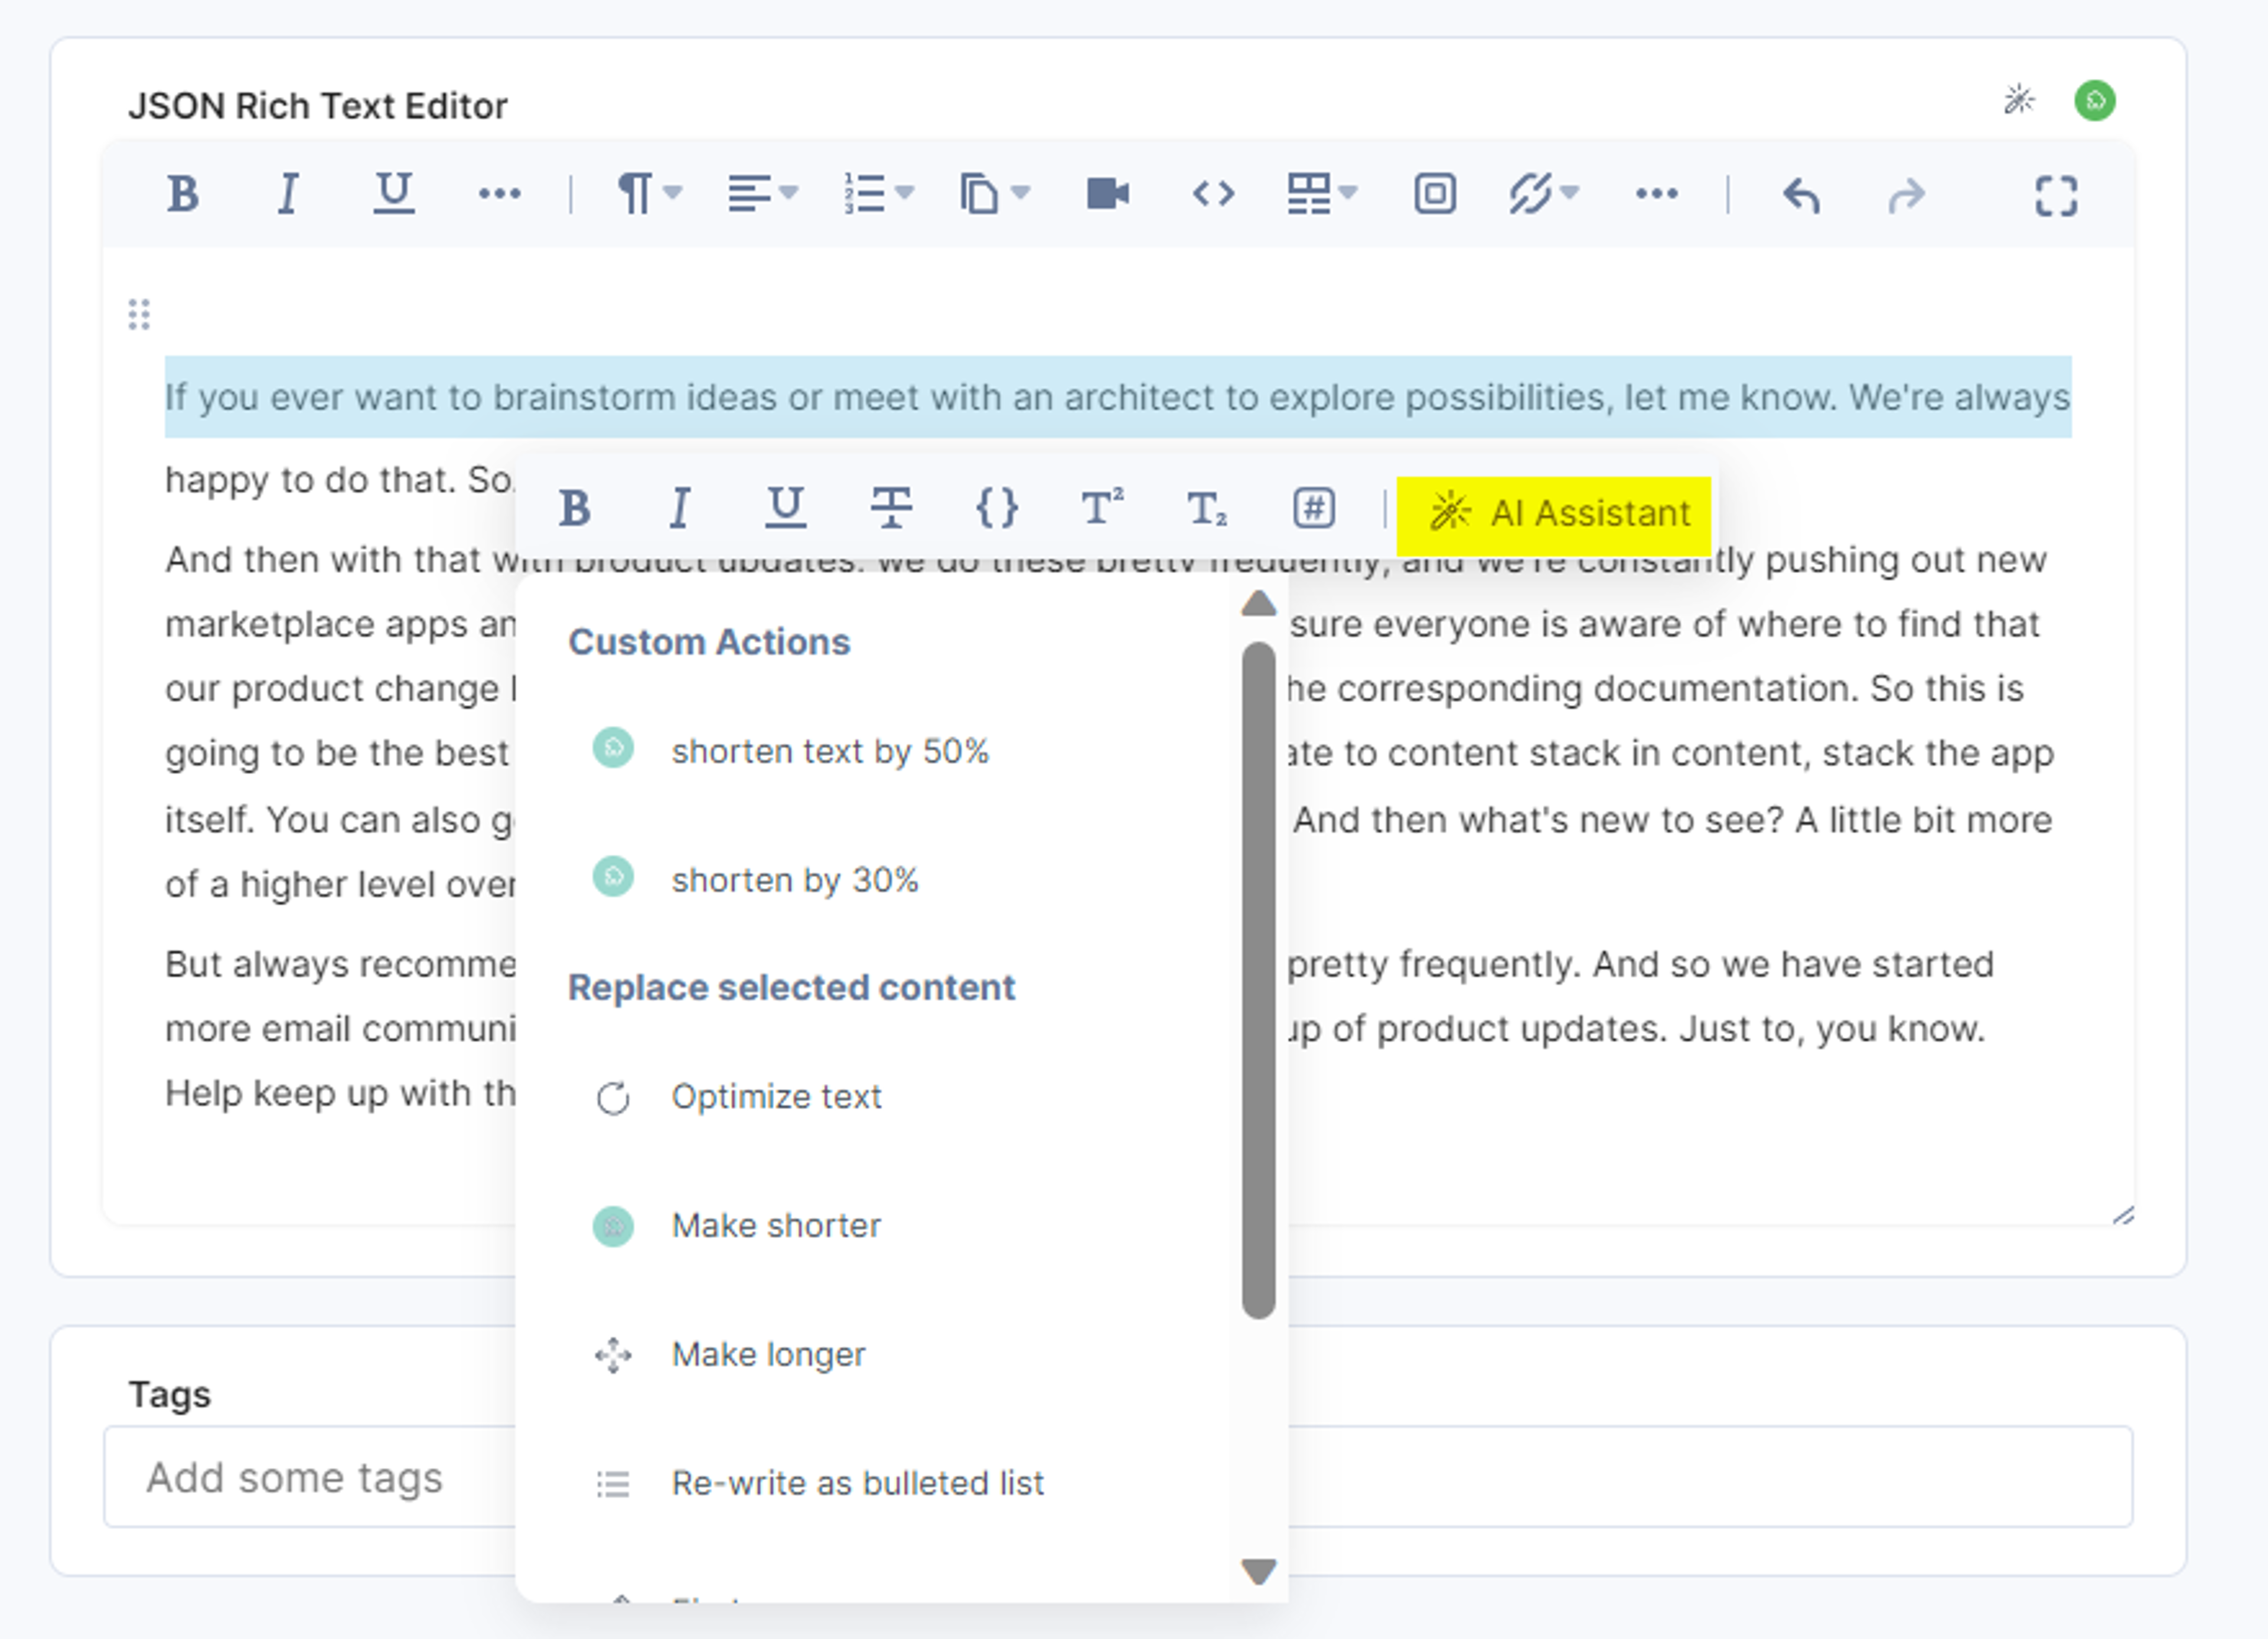Click strikethrough in floating toolbar
The image size is (2268, 1639).
891,507
